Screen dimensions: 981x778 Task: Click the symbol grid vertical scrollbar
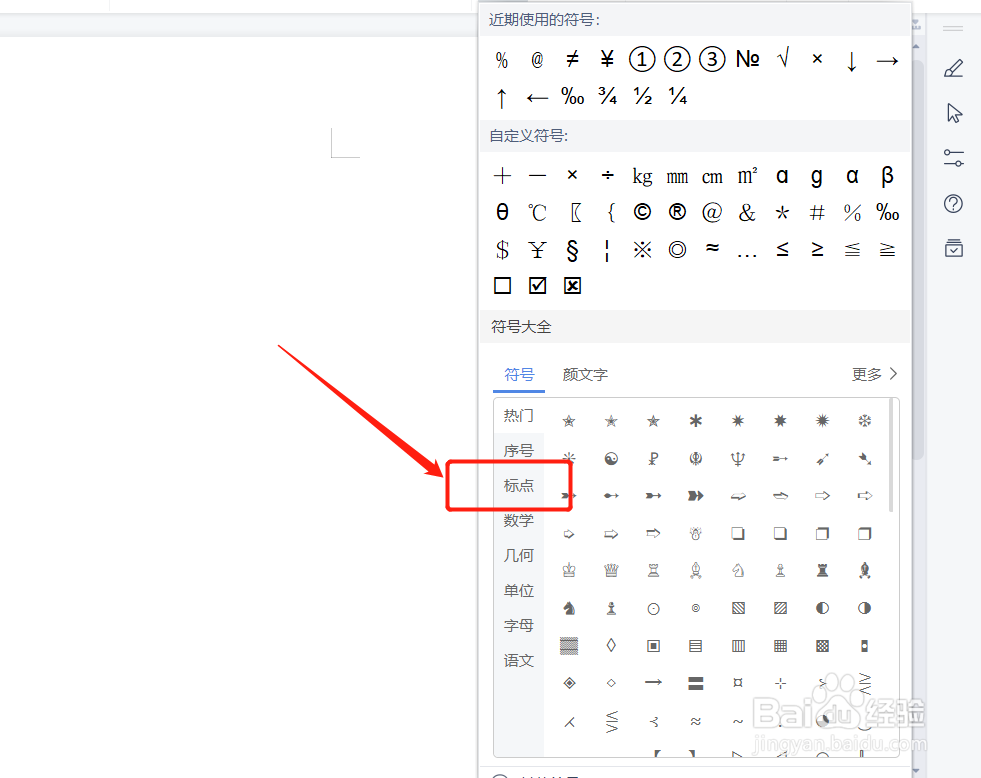pos(891,456)
